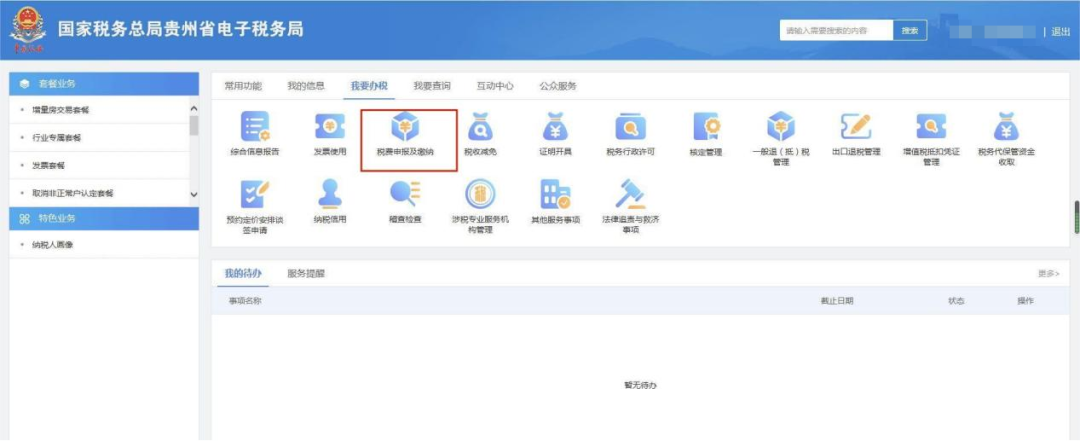The height and width of the screenshot is (441, 1080).
Task: Switch to 互动中心 tab
Action: 495,86
